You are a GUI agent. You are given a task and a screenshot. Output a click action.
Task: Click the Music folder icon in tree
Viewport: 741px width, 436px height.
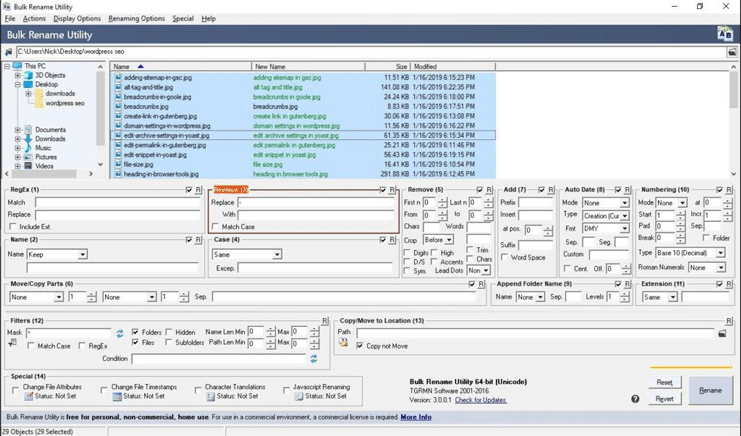pyautogui.click(x=28, y=148)
